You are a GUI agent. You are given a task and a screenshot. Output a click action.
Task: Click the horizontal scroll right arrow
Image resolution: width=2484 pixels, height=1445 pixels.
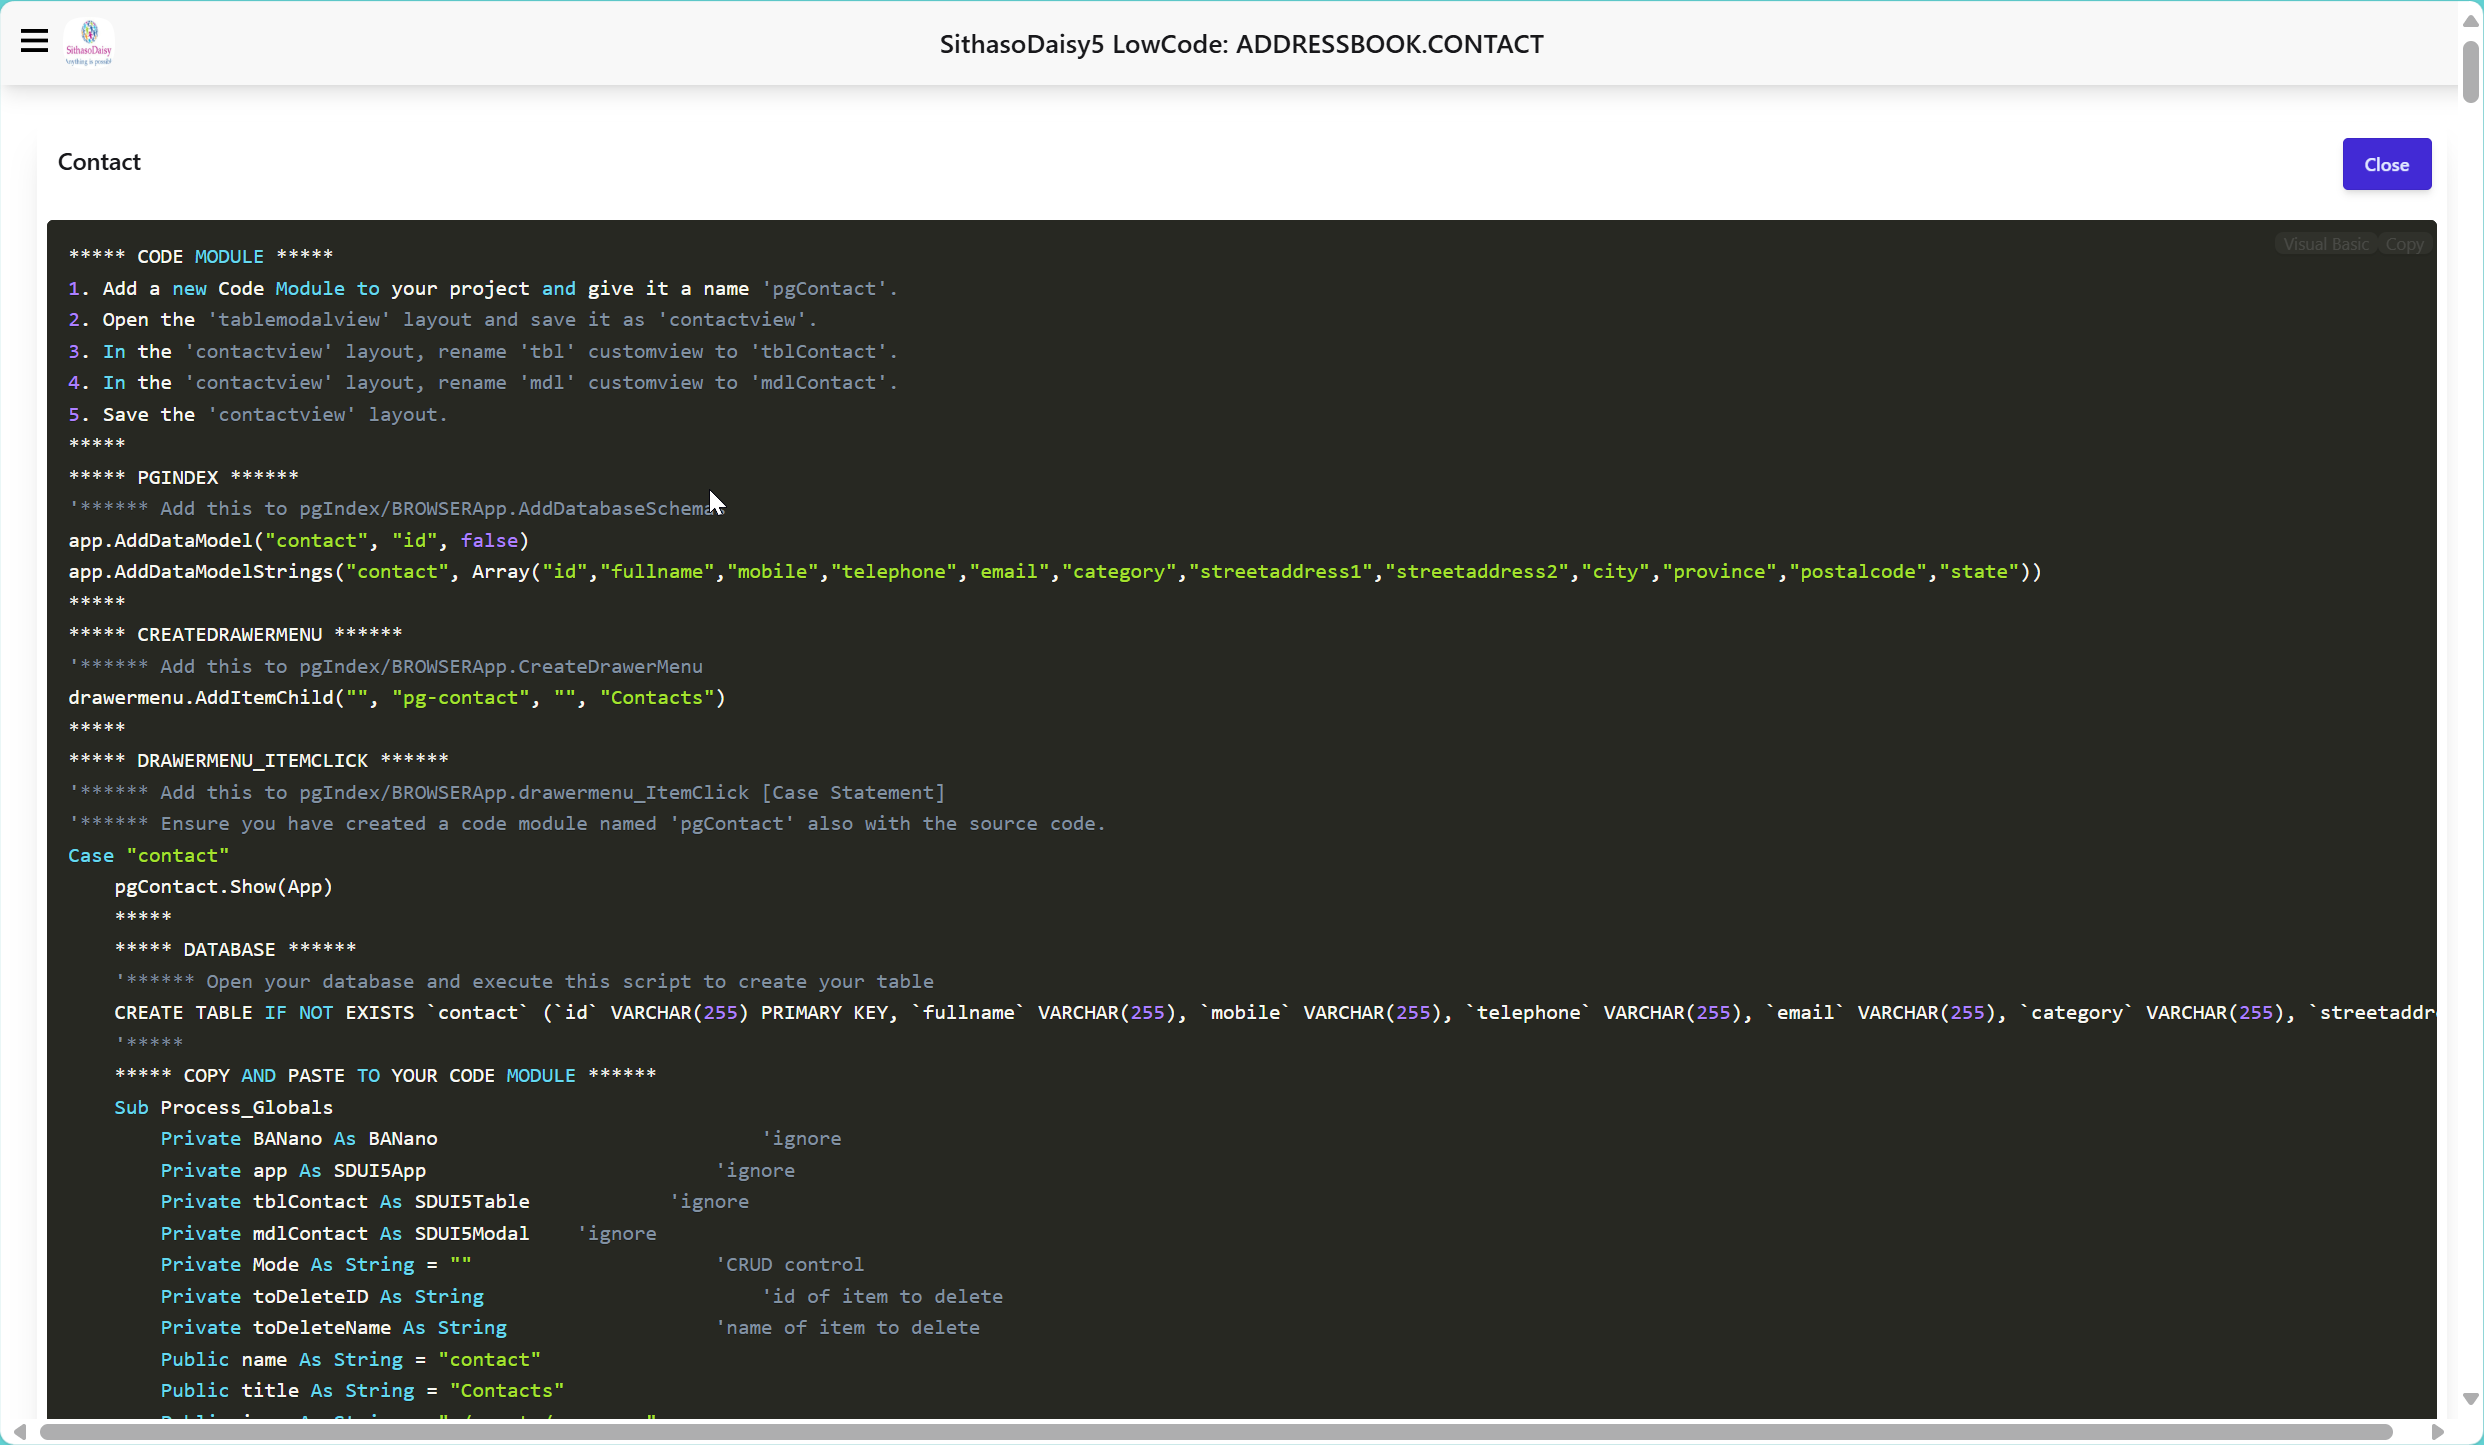[x=2436, y=1432]
